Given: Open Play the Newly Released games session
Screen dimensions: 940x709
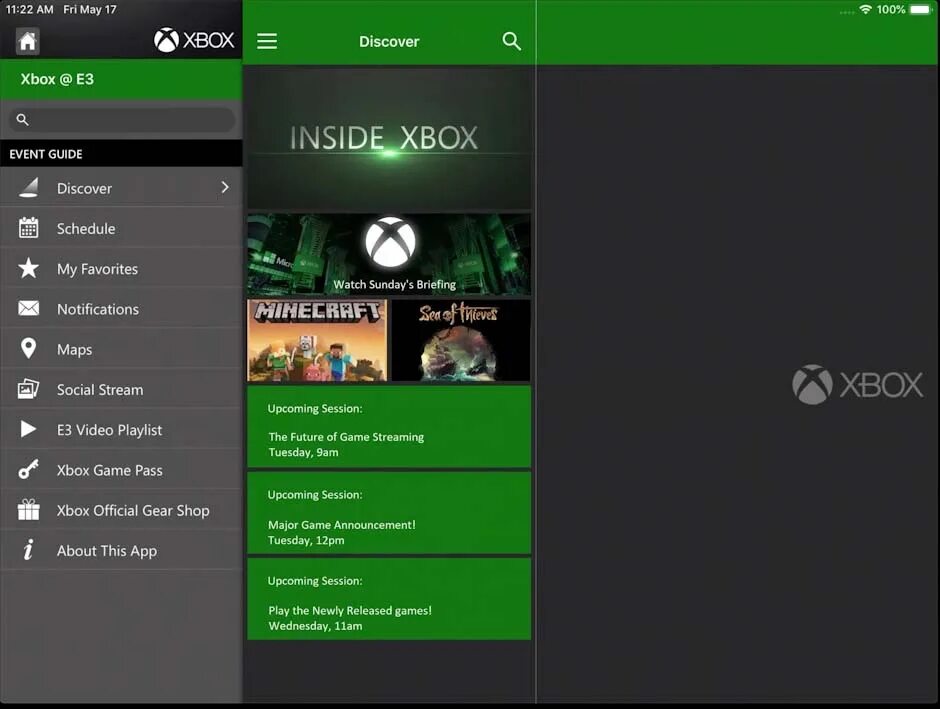Looking at the screenshot, I should [x=389, y=599].
